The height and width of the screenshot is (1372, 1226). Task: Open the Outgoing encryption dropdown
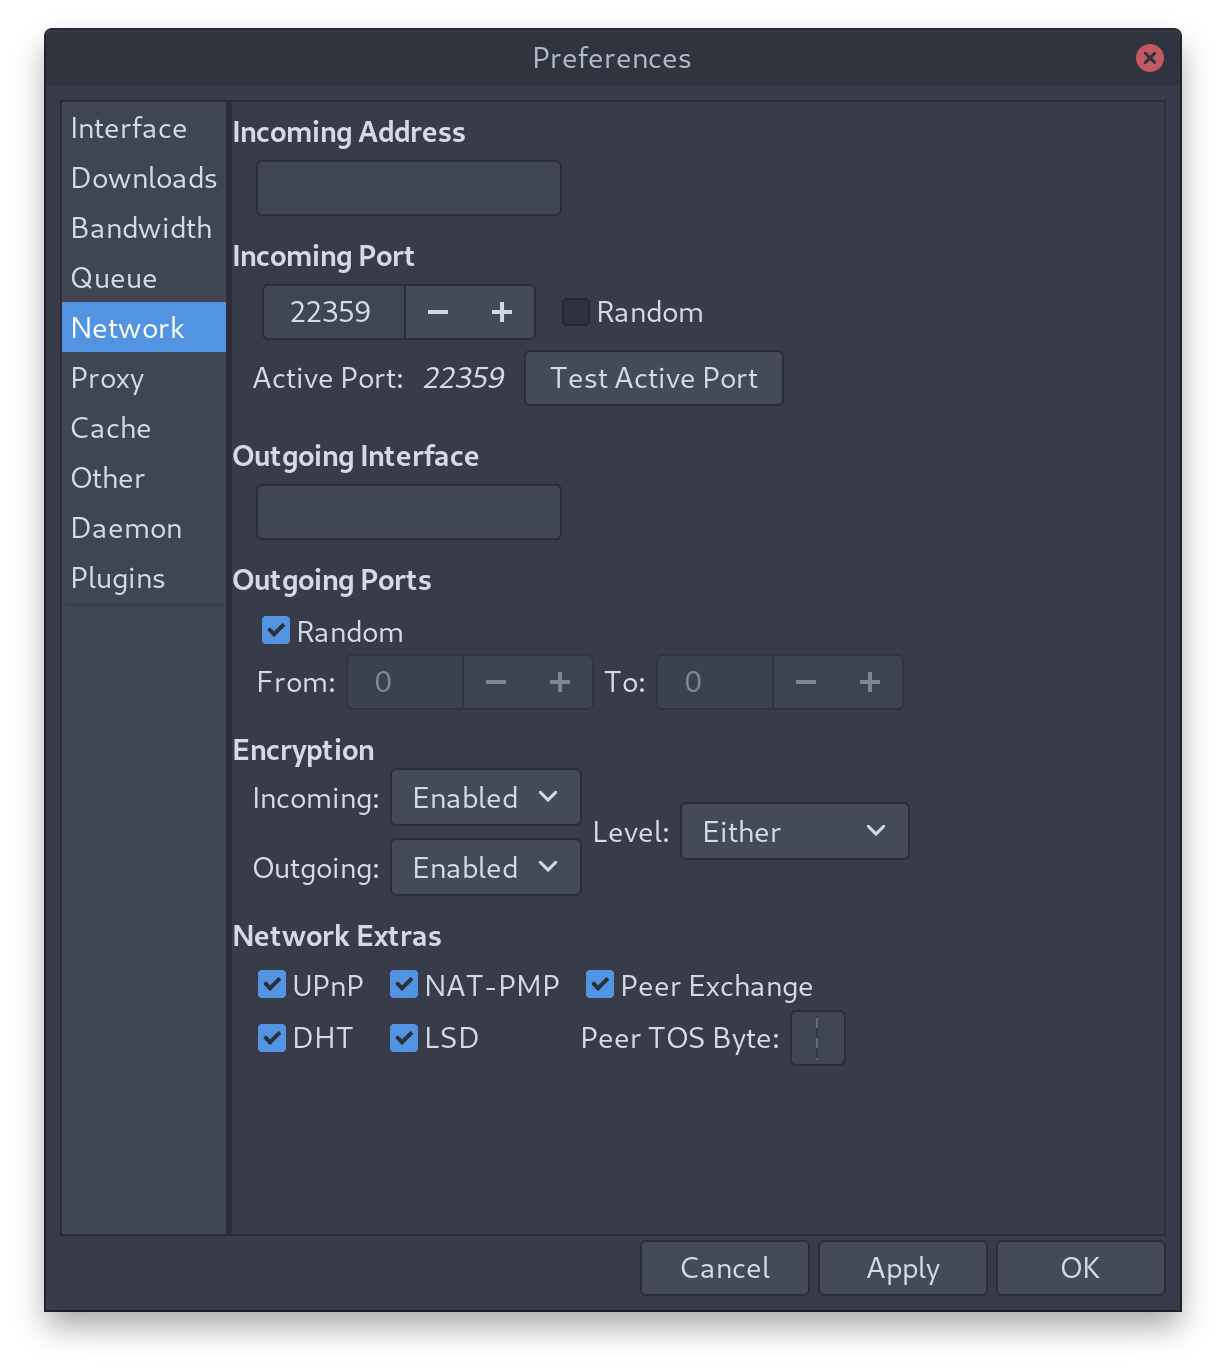coord(485,867)
